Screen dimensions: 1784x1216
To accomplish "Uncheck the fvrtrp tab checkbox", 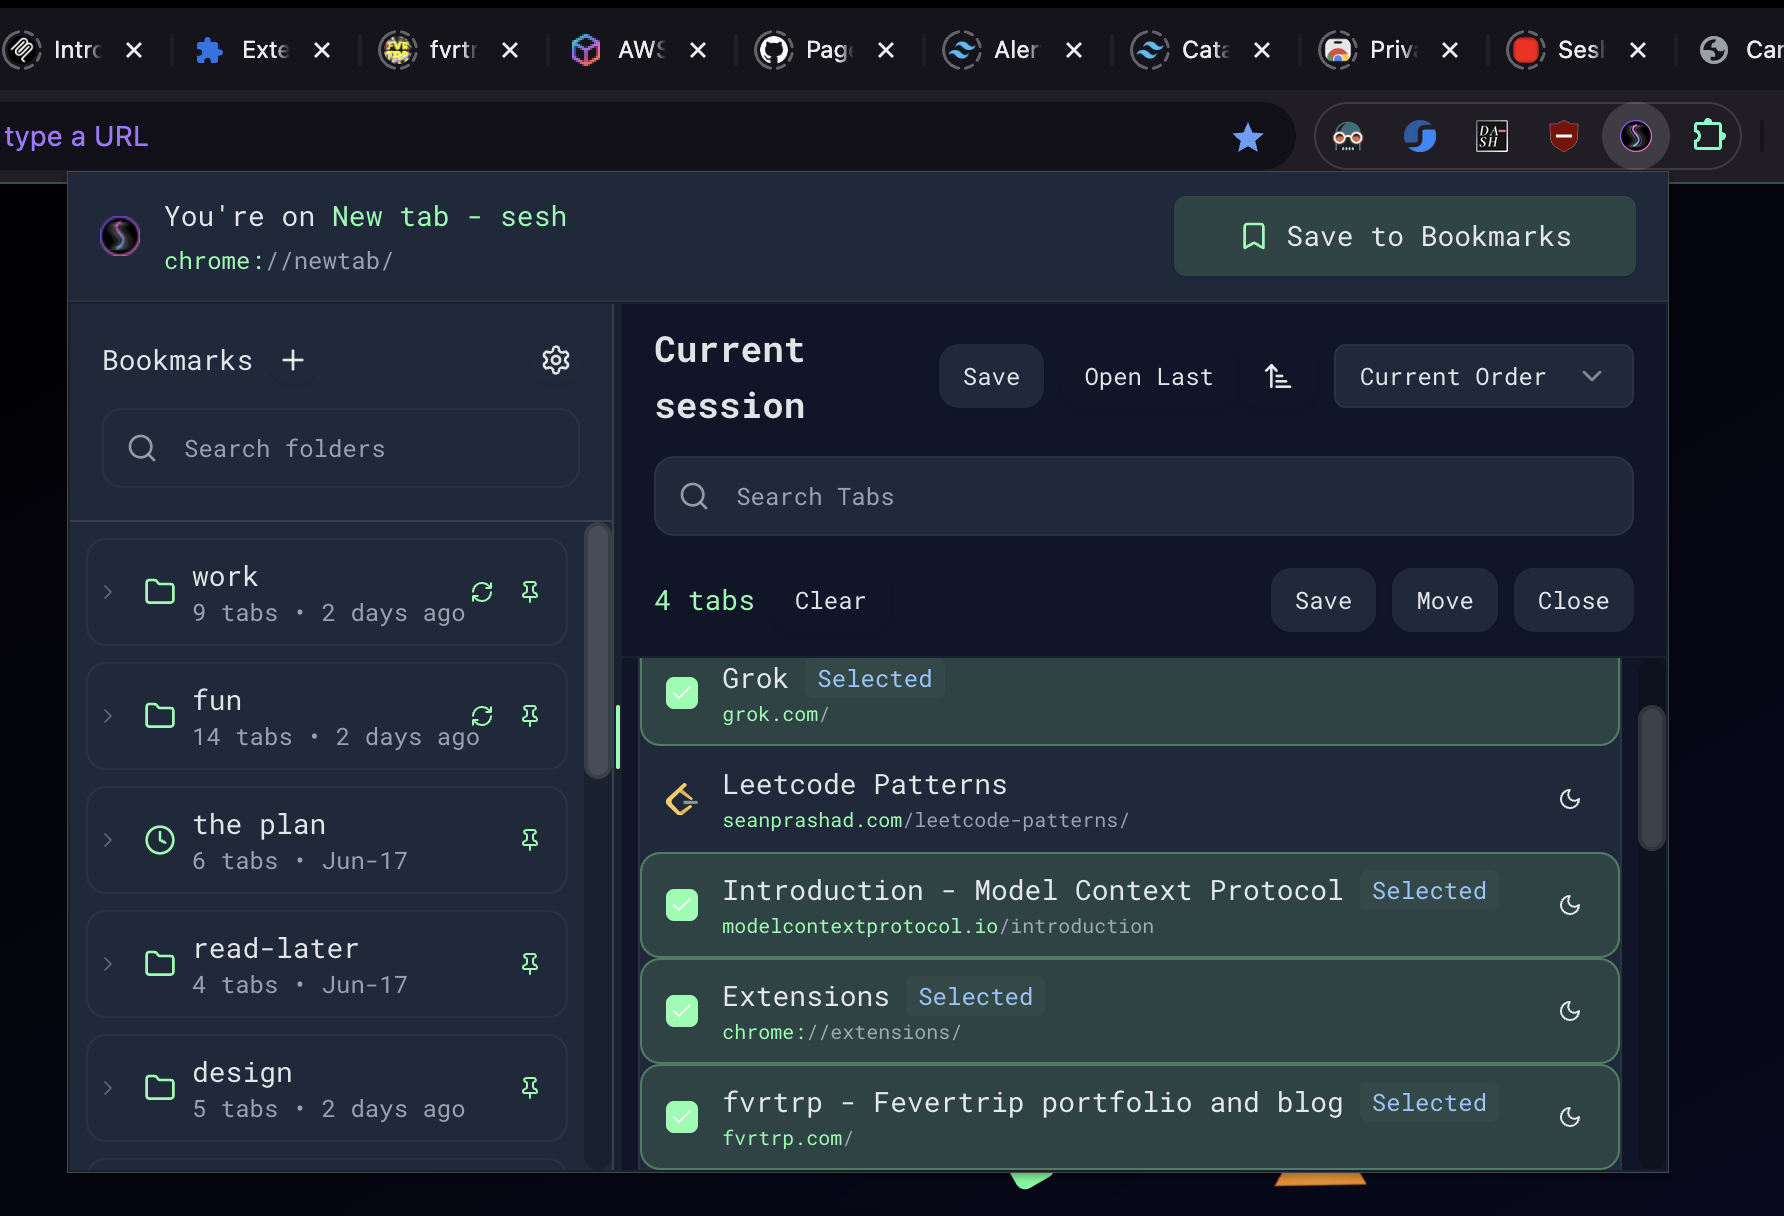I will (682, 1117).
